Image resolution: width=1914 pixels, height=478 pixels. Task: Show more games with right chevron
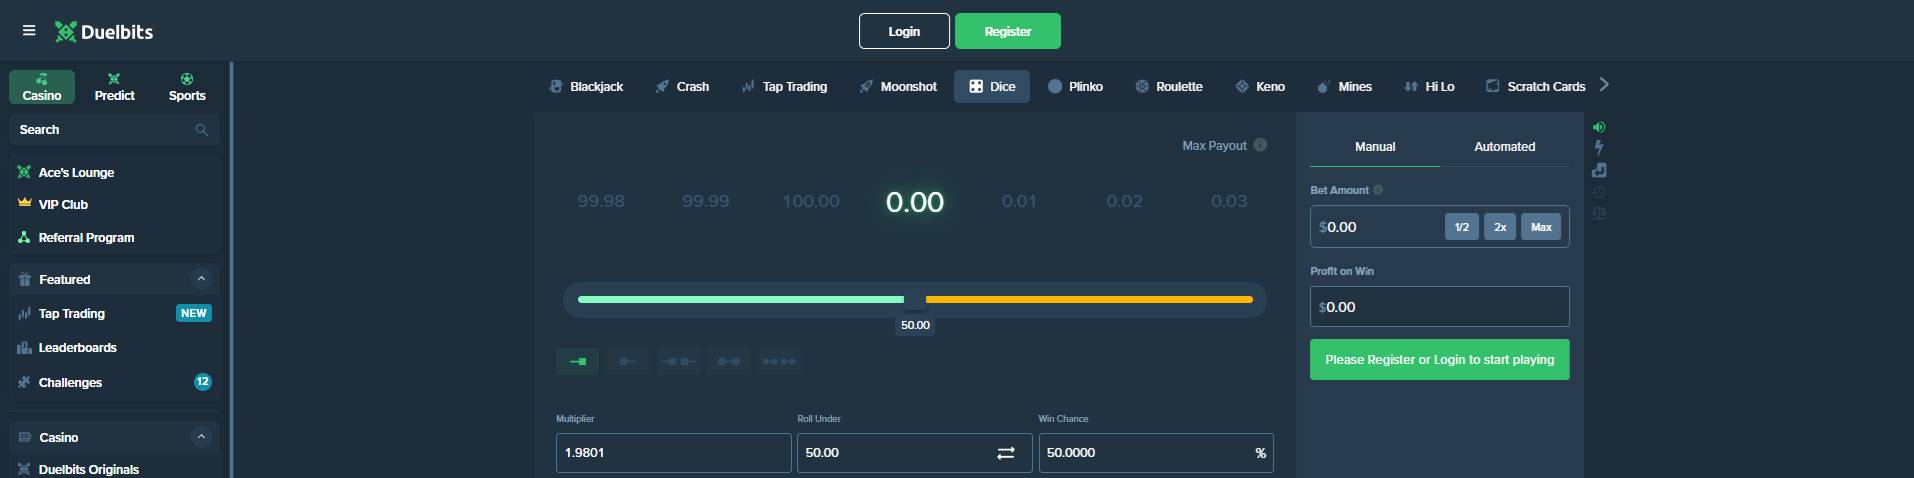(1604, 85)
